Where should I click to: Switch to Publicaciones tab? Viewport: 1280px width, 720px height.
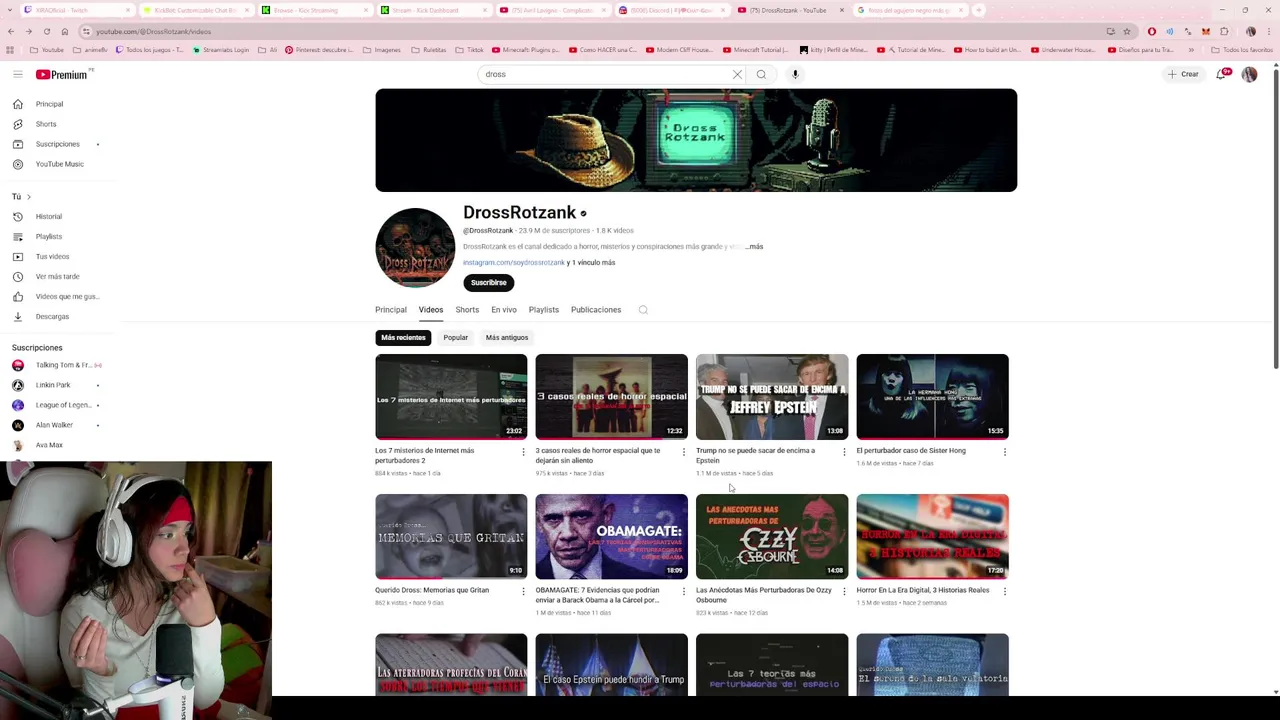click(x=596, y=310)
